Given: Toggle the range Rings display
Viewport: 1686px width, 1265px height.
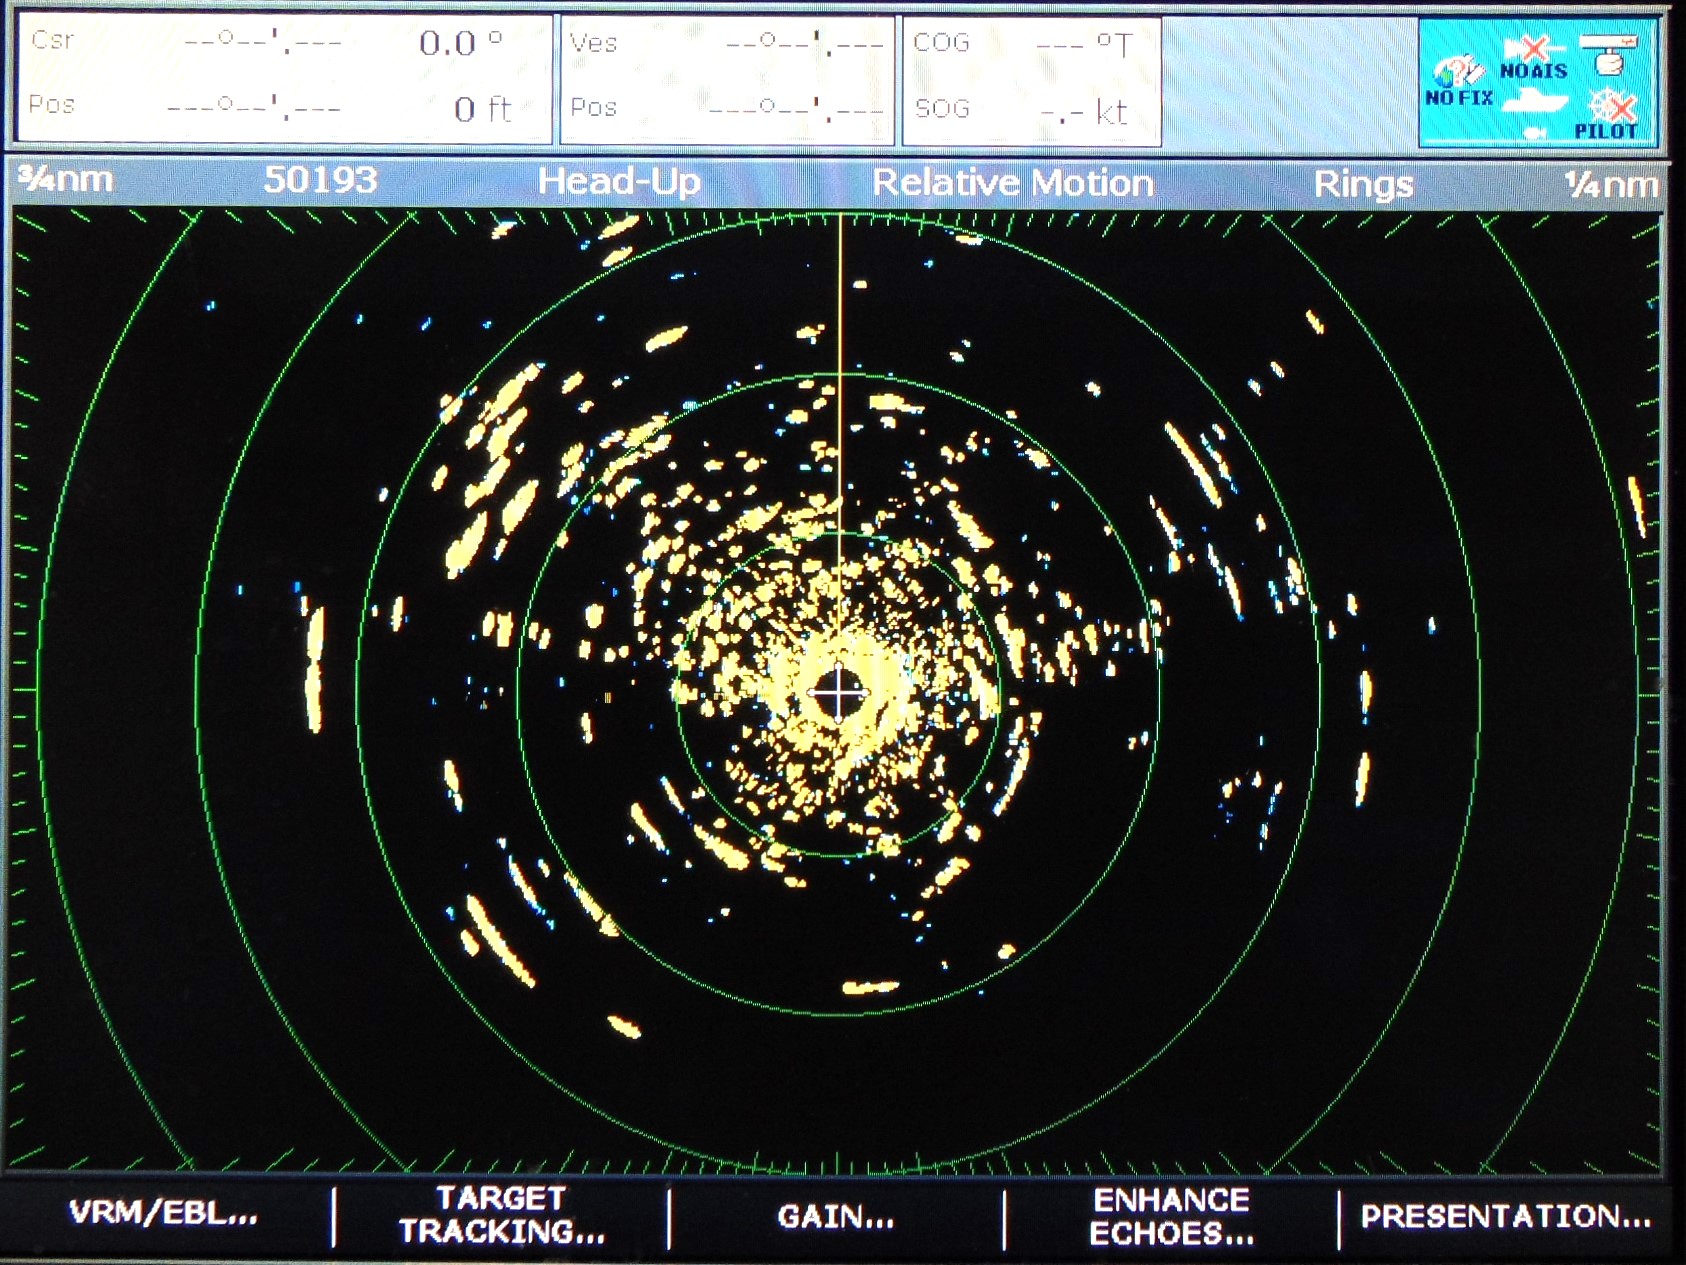Looking at the screenshot, I should (x=1362, y=184).
